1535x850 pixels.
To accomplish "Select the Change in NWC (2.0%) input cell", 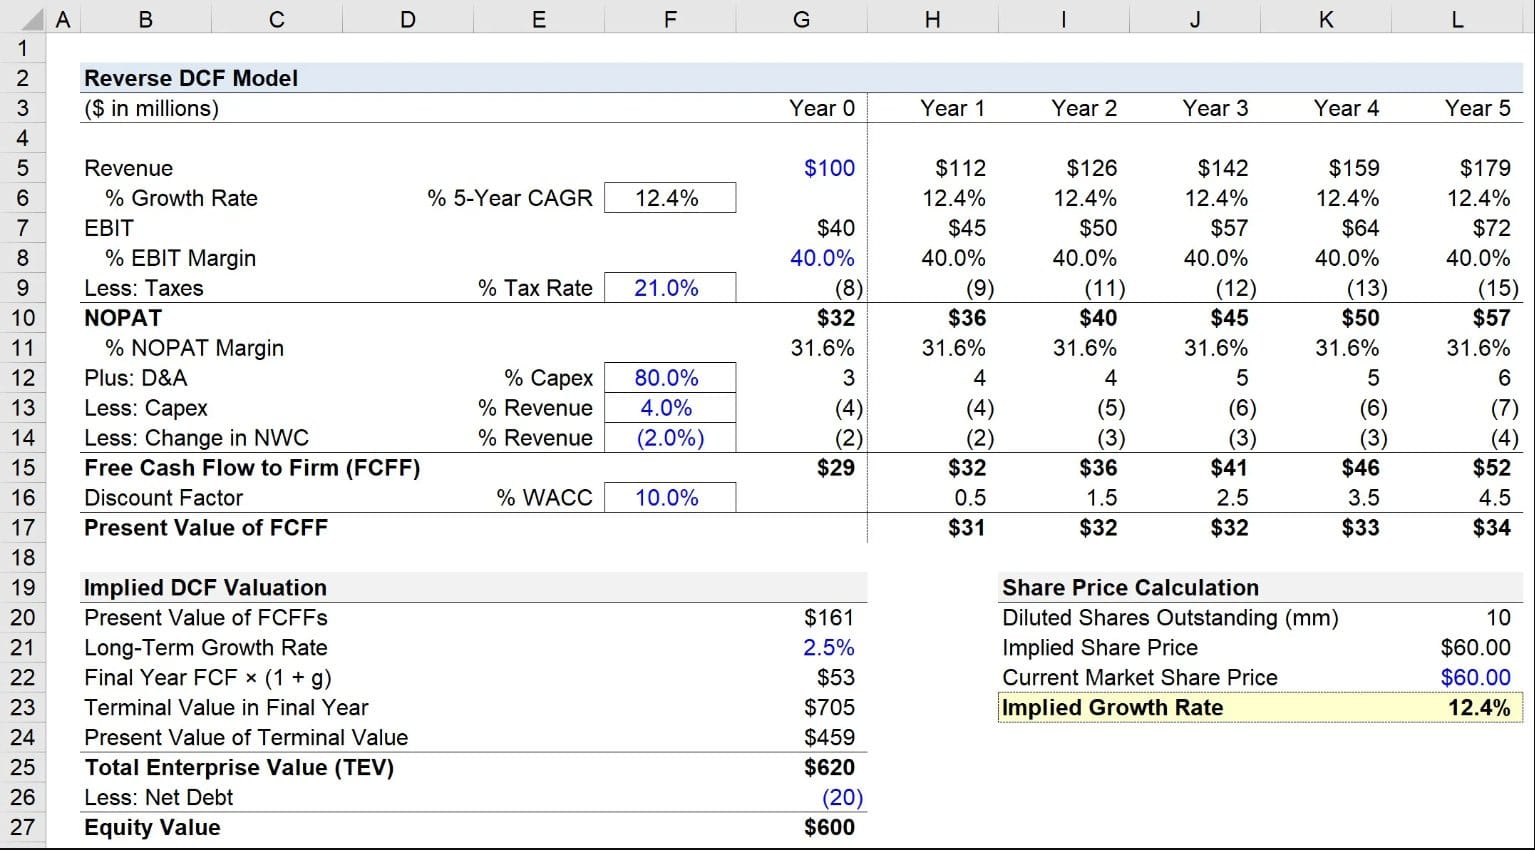I will (669, 438).
